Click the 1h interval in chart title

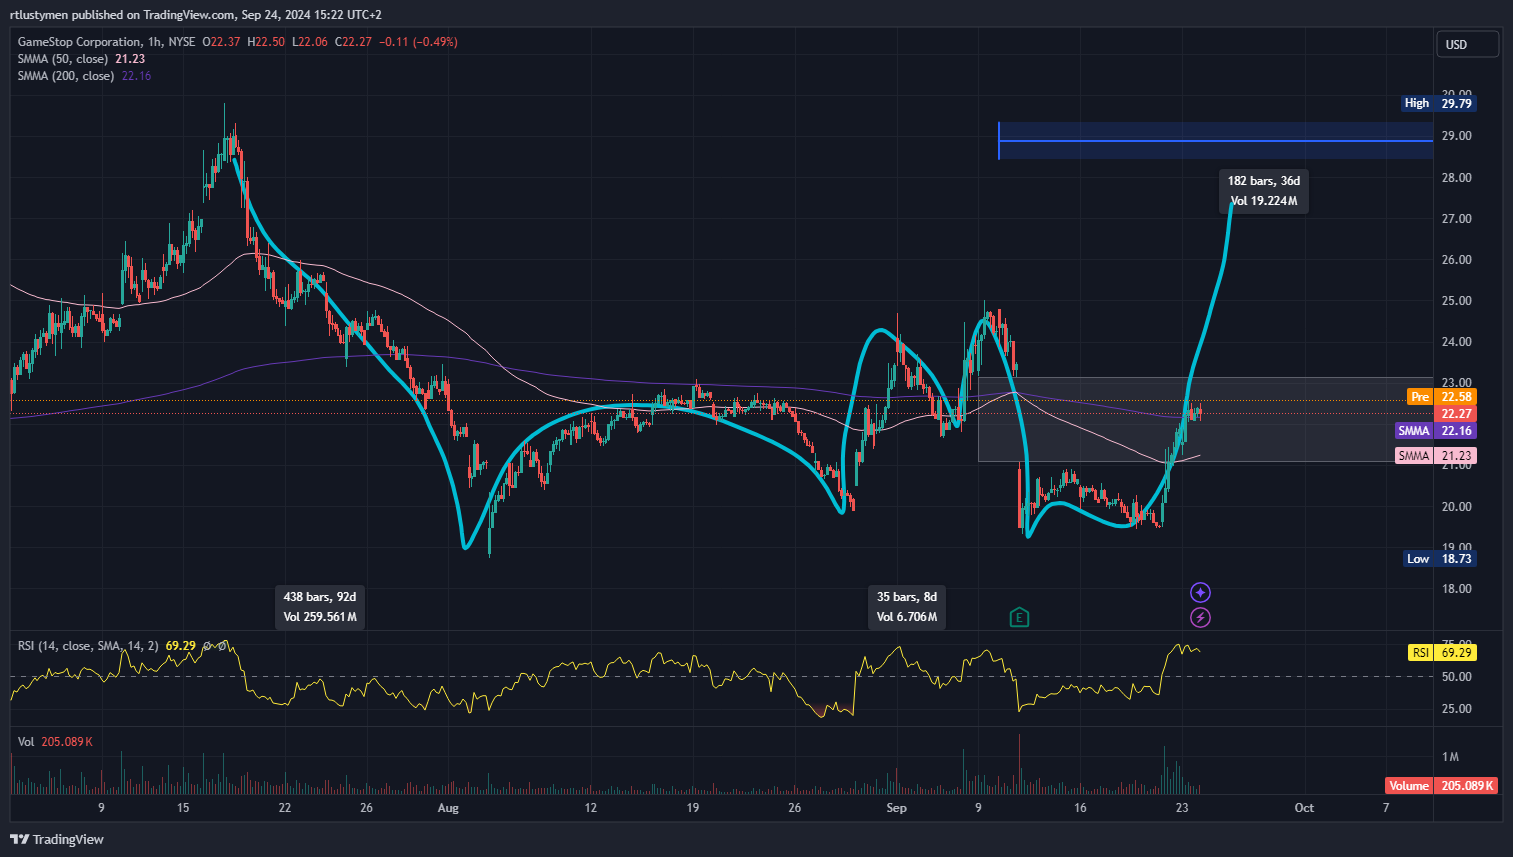(x=154, y=42)
